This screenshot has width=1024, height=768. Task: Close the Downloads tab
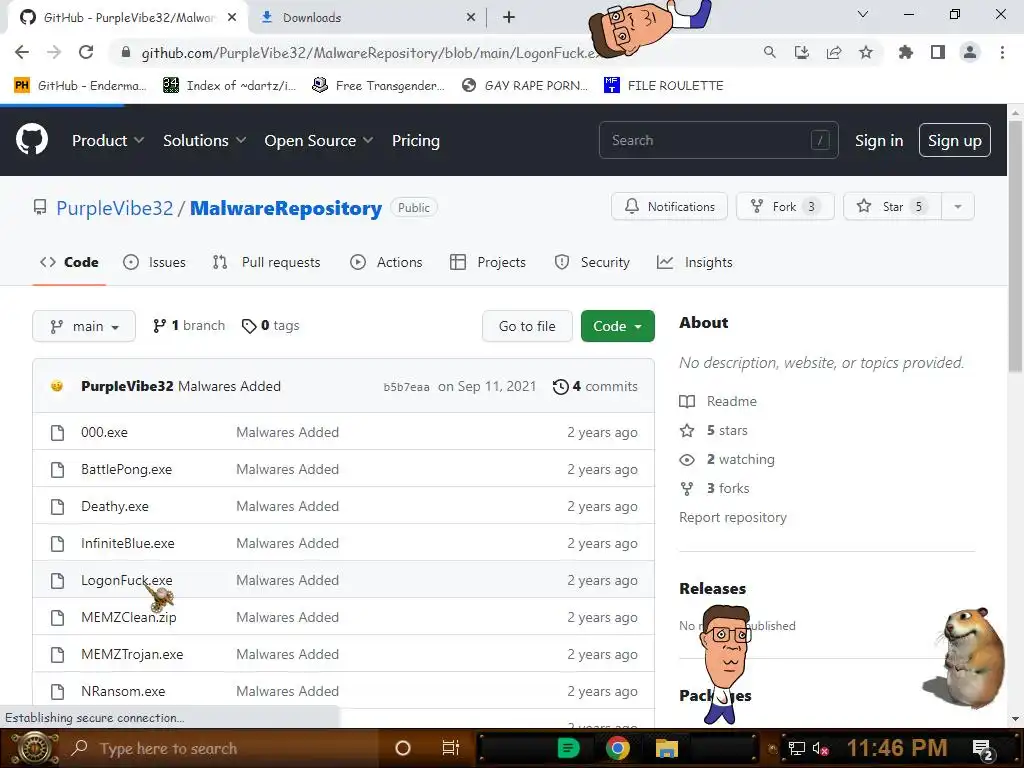(x=471, y=18)
